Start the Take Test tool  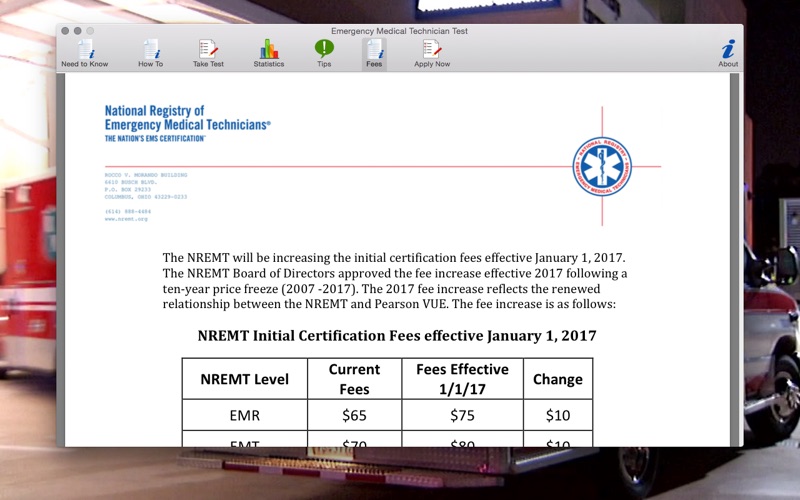208,54
